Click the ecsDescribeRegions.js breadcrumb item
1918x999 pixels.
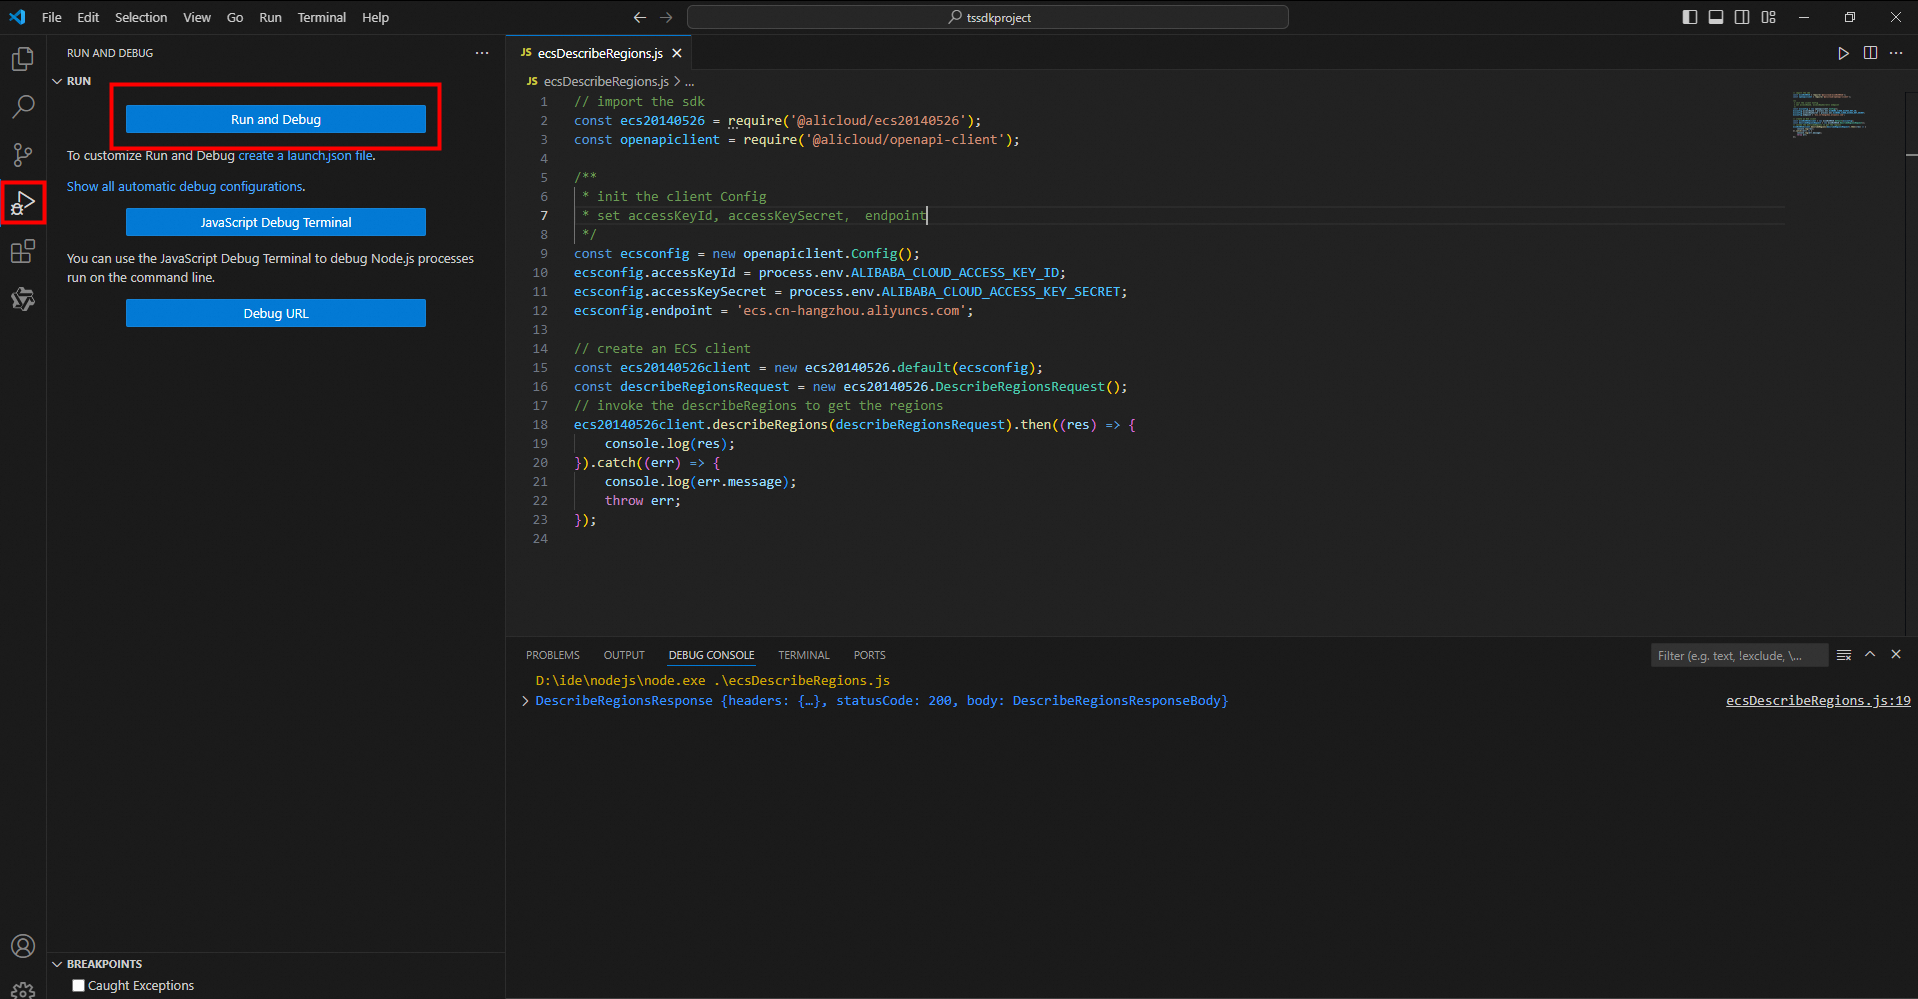point(606,82)
